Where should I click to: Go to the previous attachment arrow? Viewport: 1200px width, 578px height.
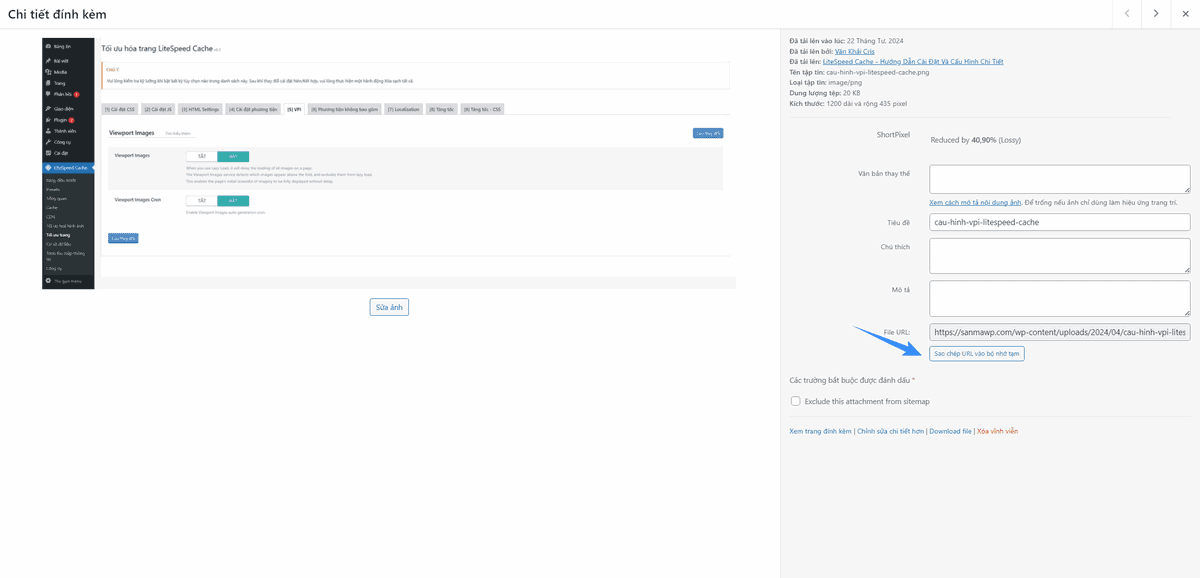point(1127,14)
